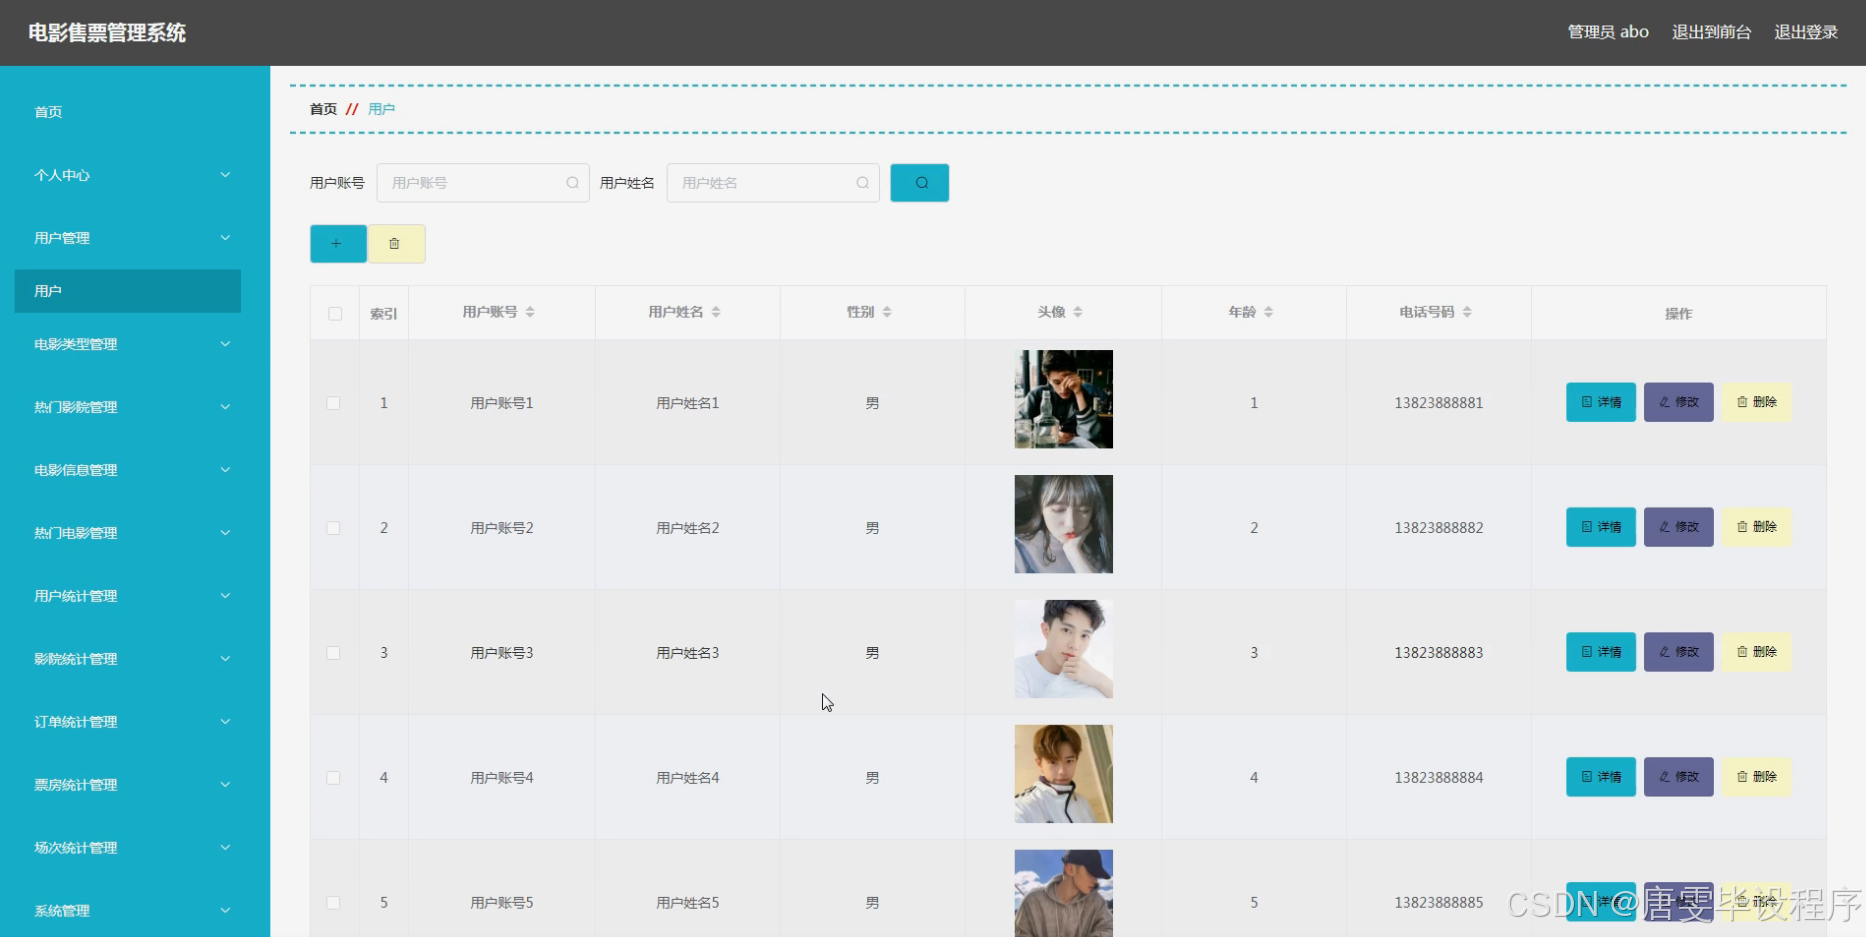The image size is (1866, 937).
Task: Expand 影院统计管理 chevron
Action: point(225,659)
